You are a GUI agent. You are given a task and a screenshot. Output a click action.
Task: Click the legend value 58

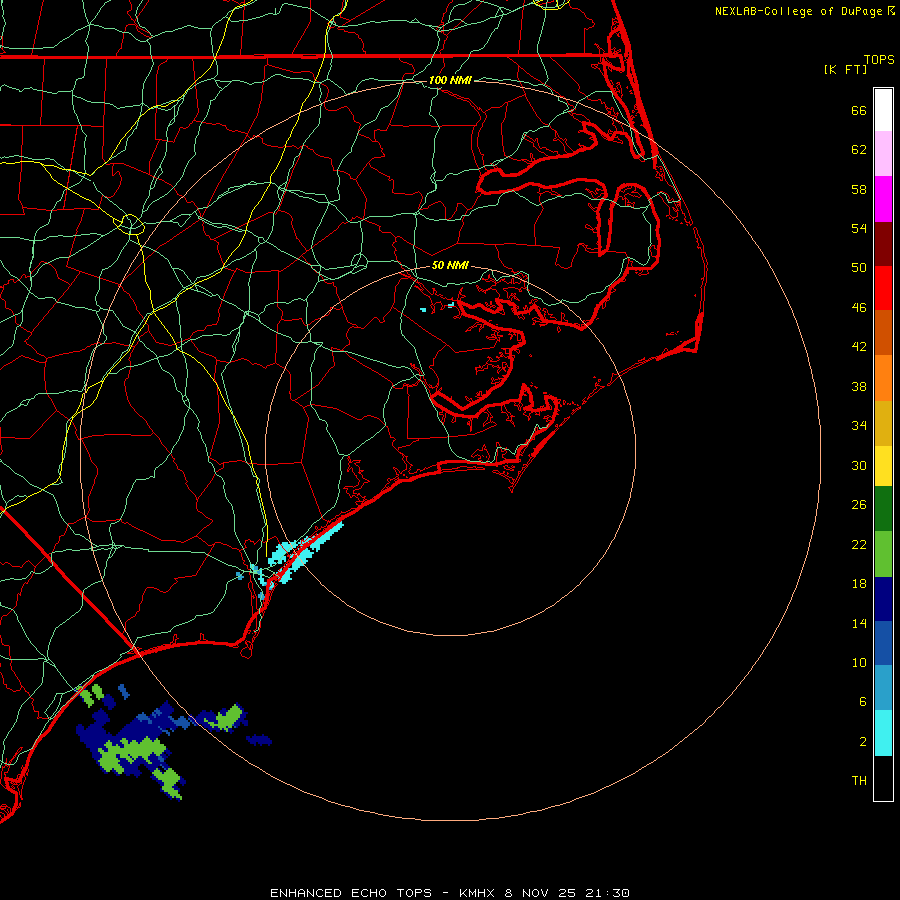click(x=859, y=189)
